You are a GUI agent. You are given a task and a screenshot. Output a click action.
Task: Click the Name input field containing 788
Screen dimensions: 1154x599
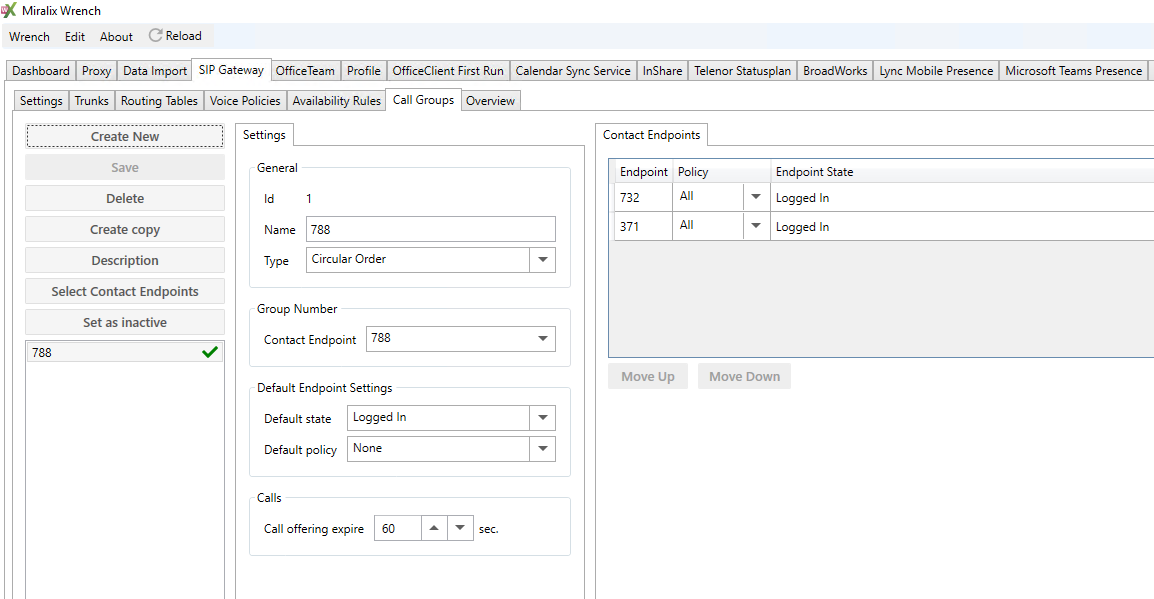pos(431,230)
